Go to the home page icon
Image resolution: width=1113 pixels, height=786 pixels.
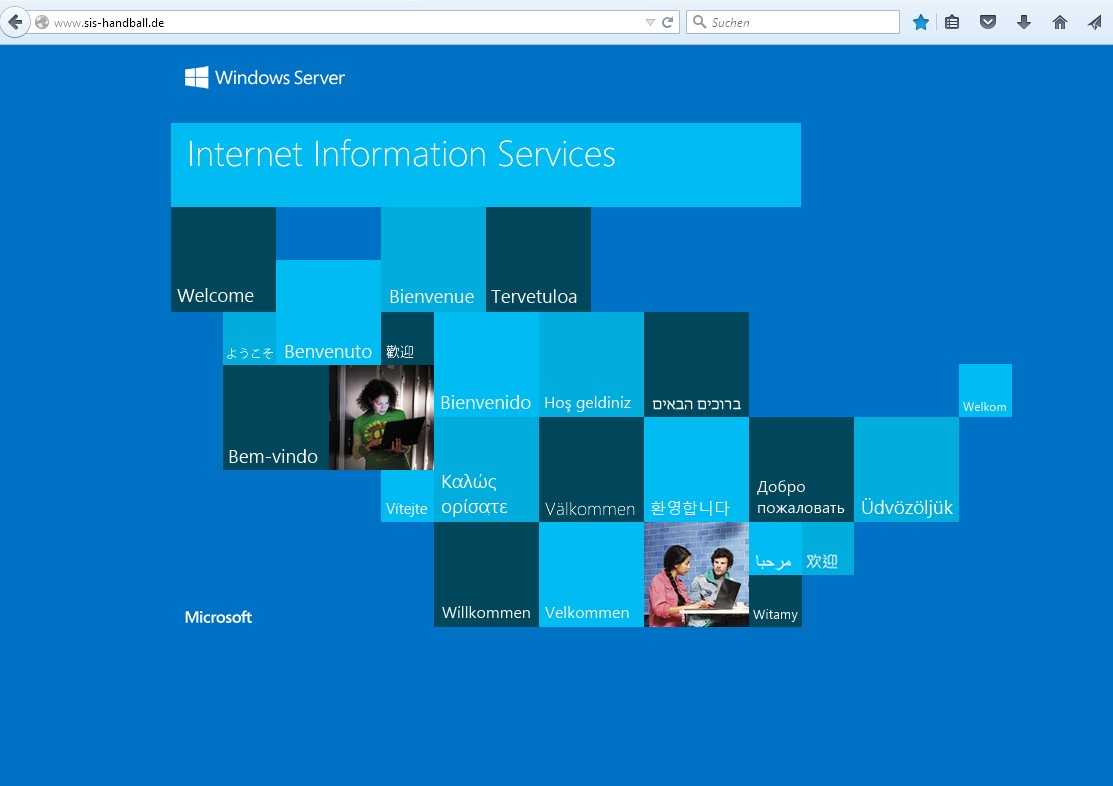(x=1059, y=22)
